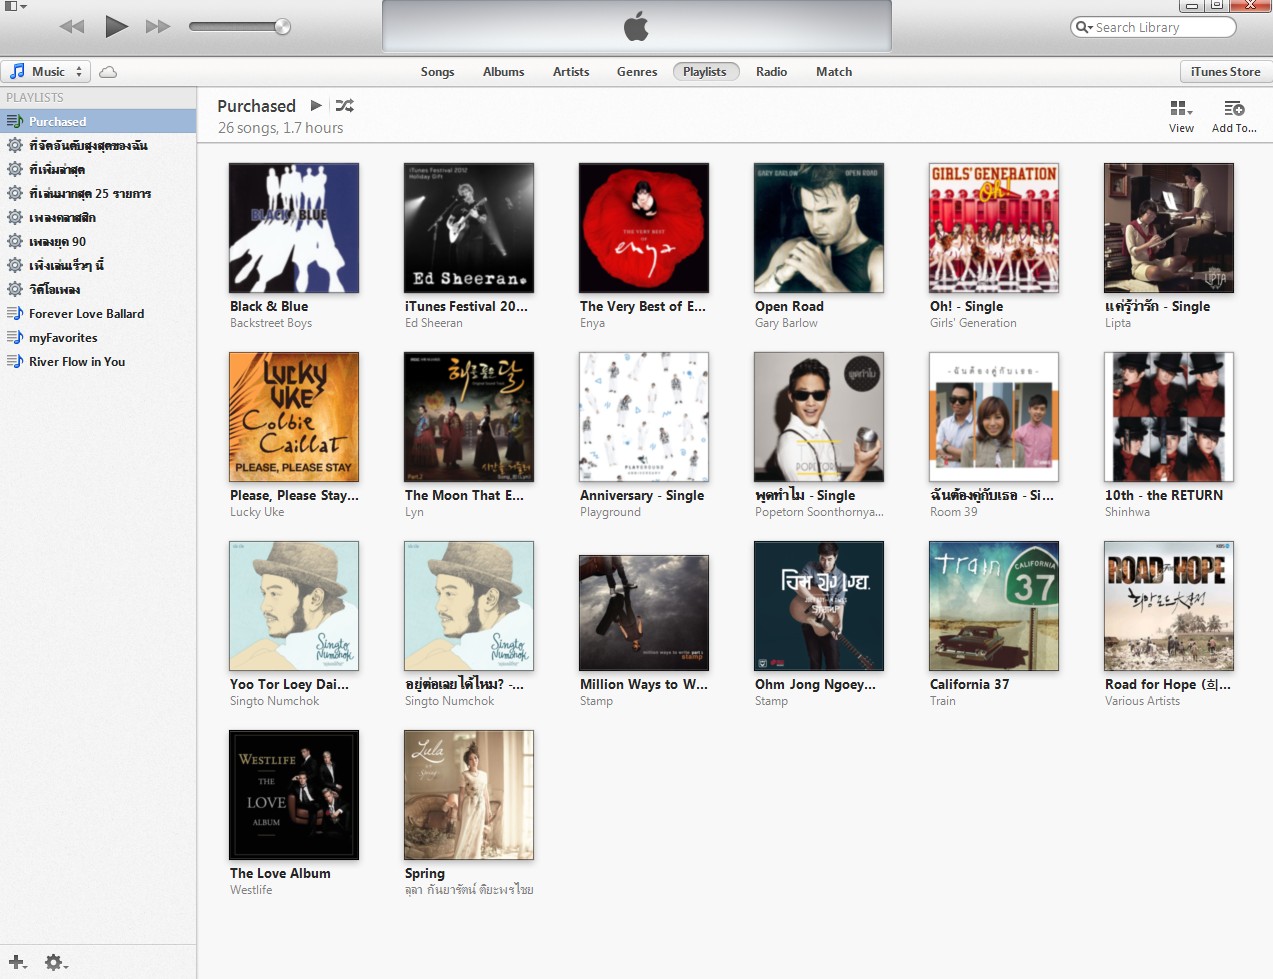
Task: Open the View options dropdown
Action: (1181, 116)
